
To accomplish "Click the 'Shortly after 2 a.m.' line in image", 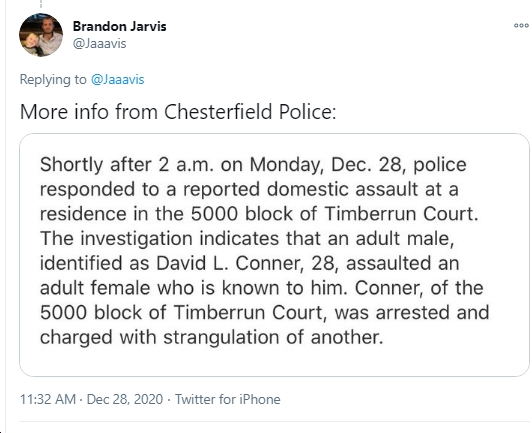I will click(x=253, y=165).
